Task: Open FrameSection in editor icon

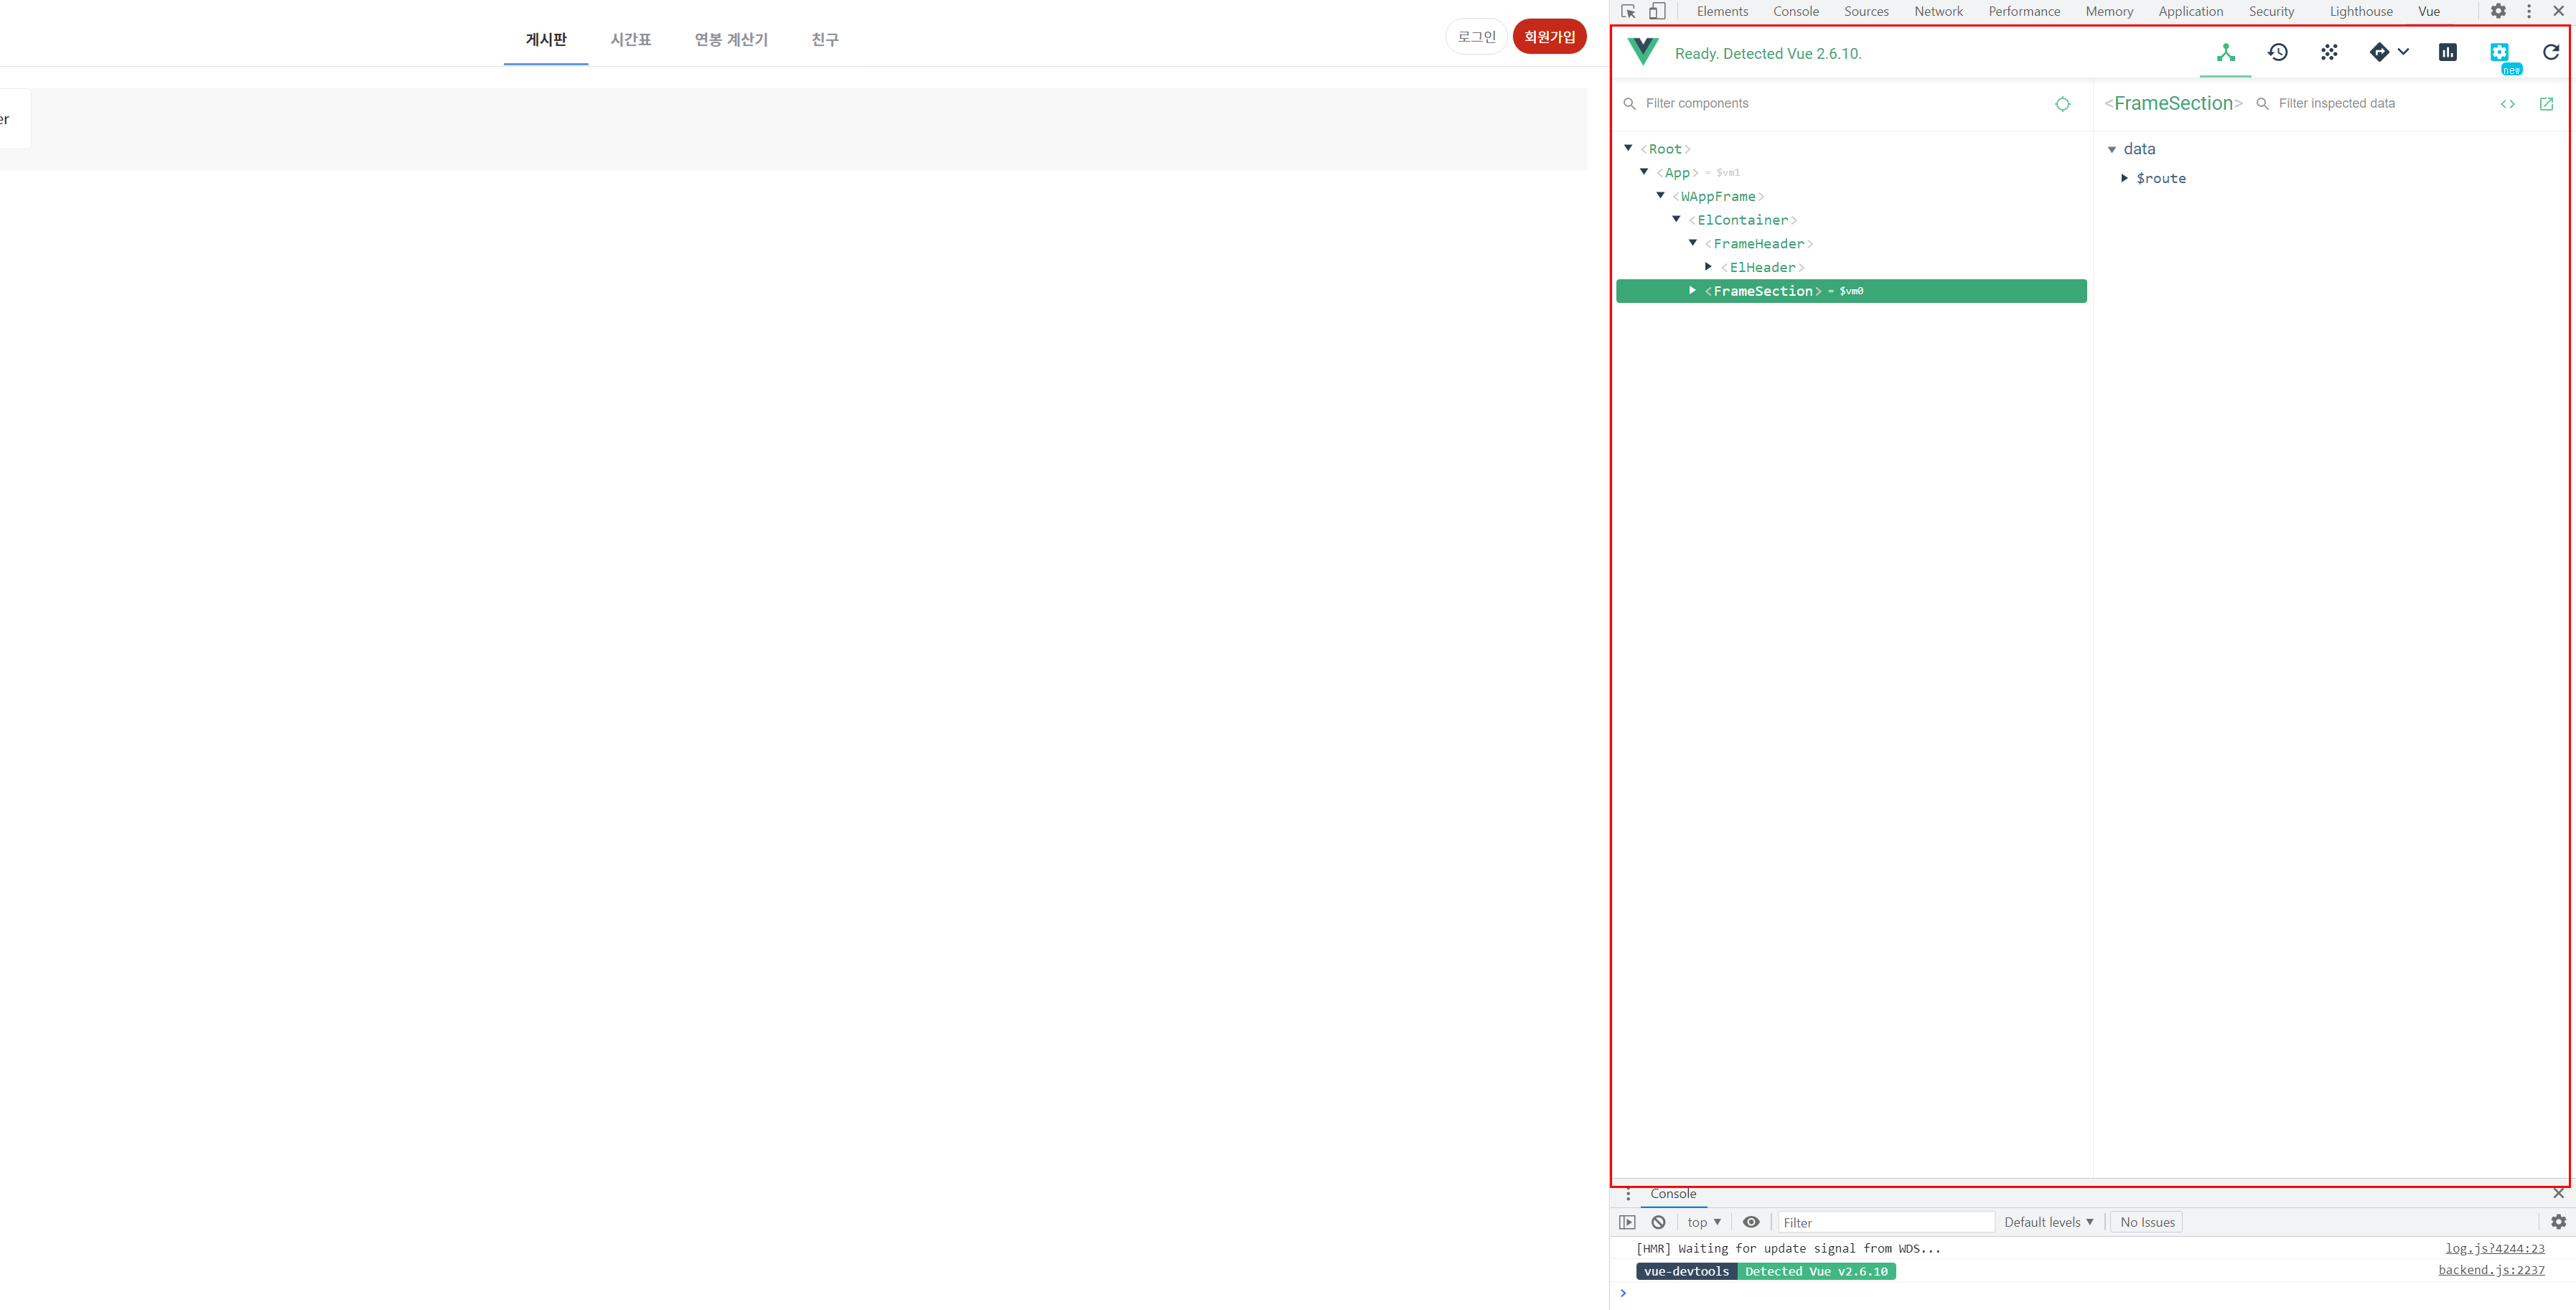Action: coord(2546,104)
